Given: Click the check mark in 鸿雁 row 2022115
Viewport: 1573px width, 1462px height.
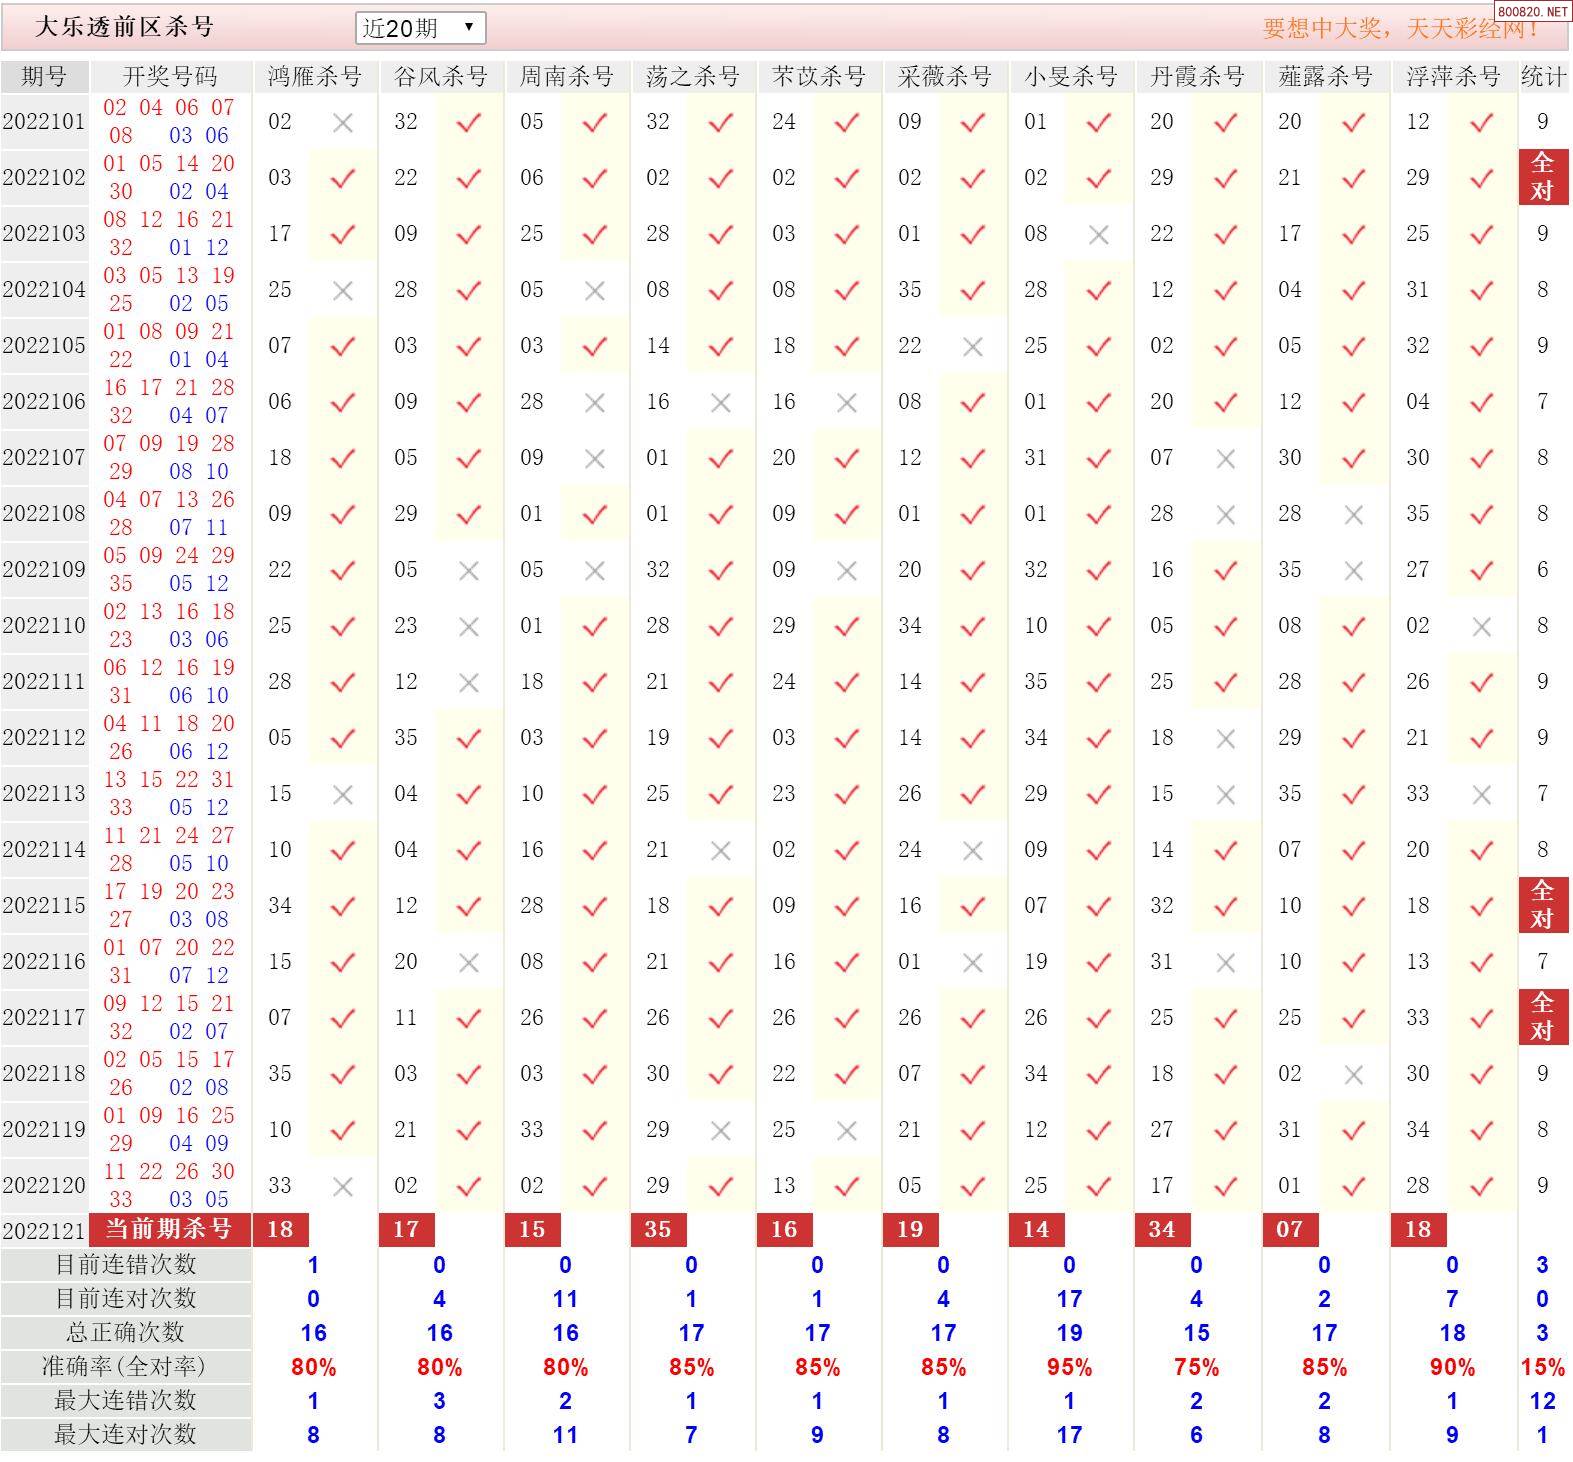Looking at the screenshot, I should click(343, 906).
